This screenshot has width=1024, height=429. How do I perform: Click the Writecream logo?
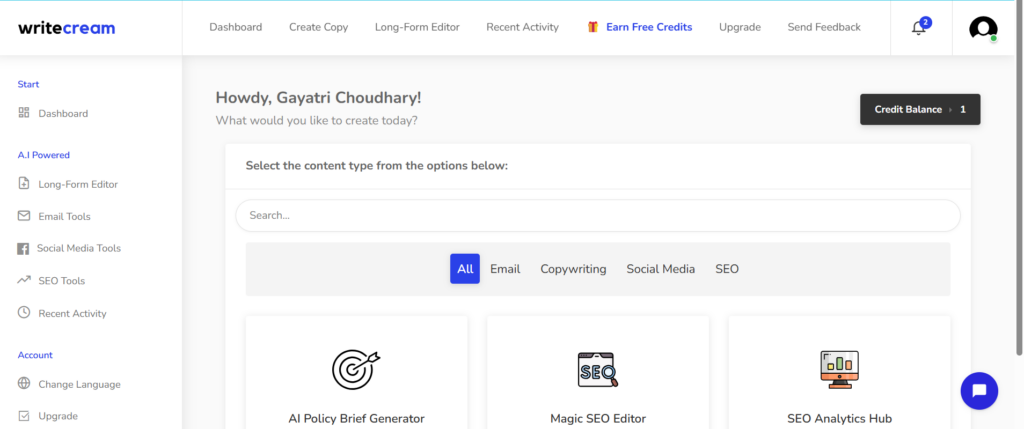point(67,27)
